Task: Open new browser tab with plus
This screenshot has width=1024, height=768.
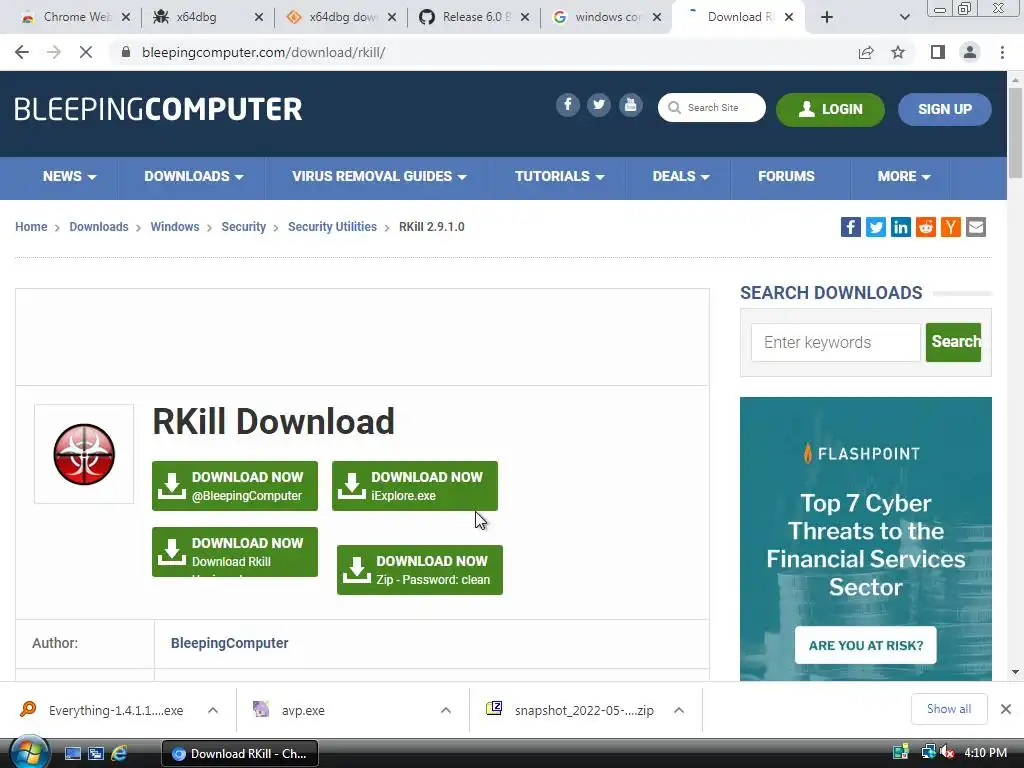Action: pyautogui.click(x=827, y=17)
